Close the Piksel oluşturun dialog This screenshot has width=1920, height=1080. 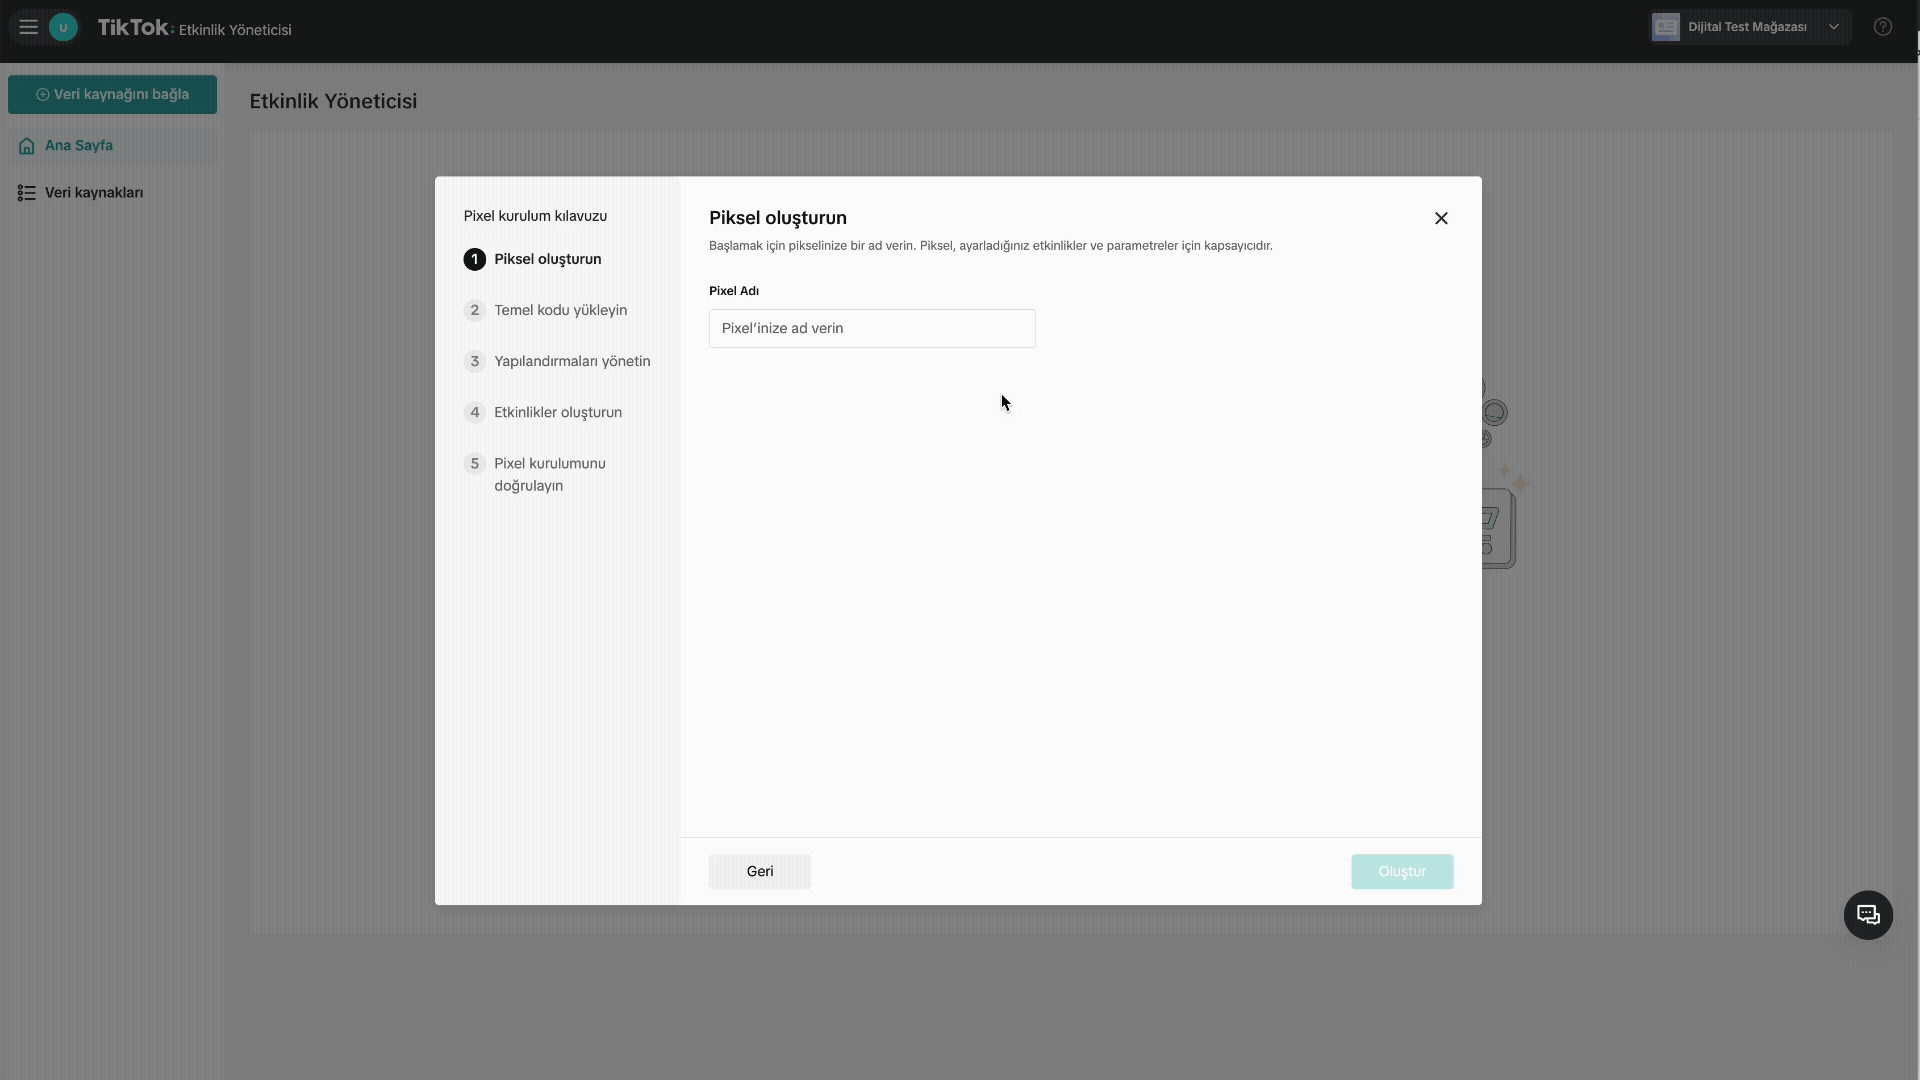(1441, 218)
